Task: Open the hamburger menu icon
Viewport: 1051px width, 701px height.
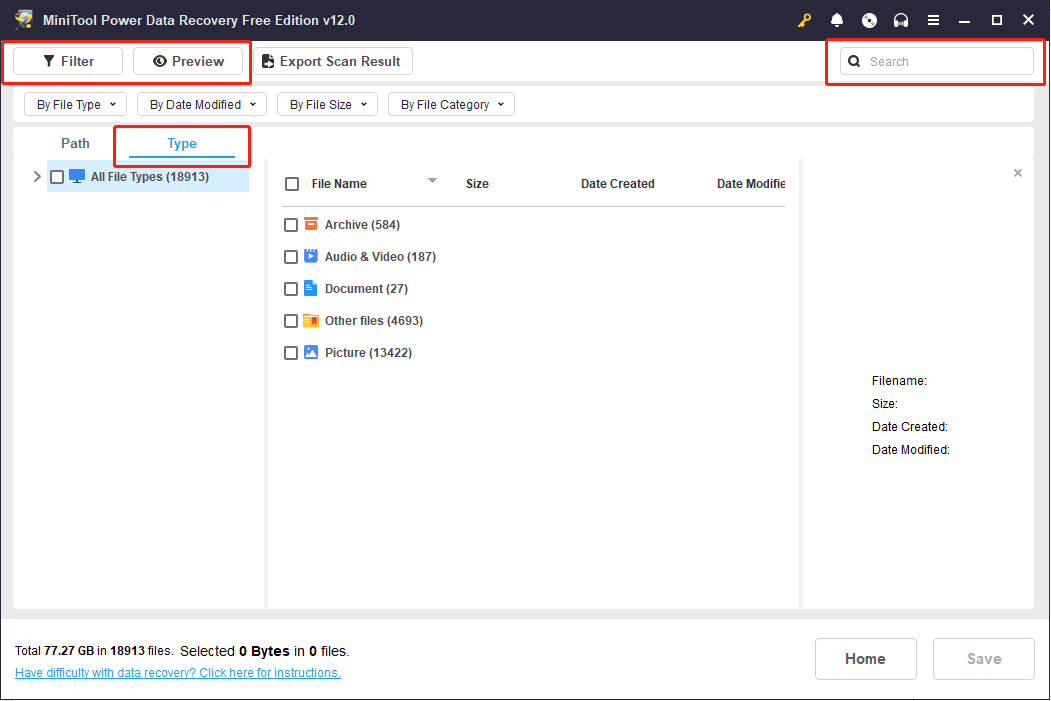Action: point(933,20)
